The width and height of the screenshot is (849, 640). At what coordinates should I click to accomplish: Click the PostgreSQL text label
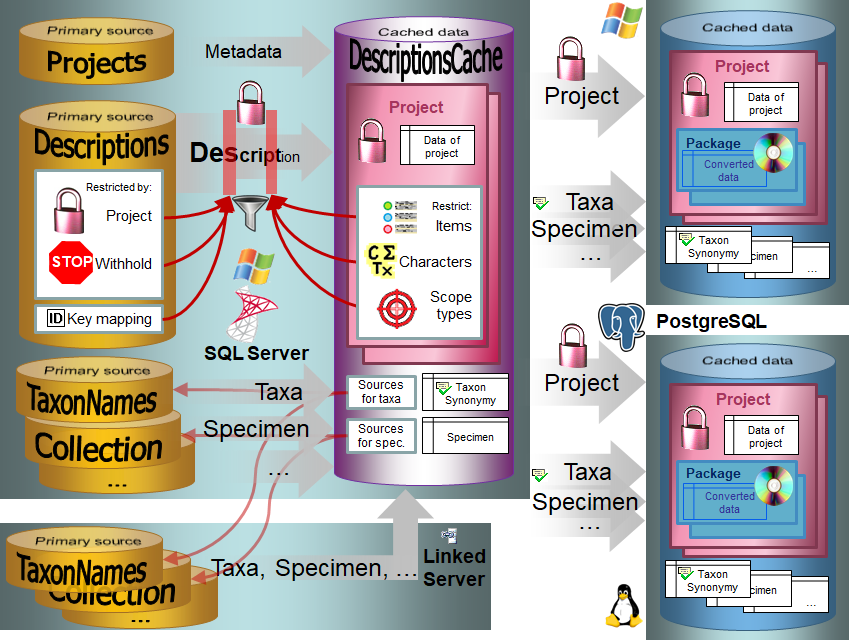coord(711,321)
